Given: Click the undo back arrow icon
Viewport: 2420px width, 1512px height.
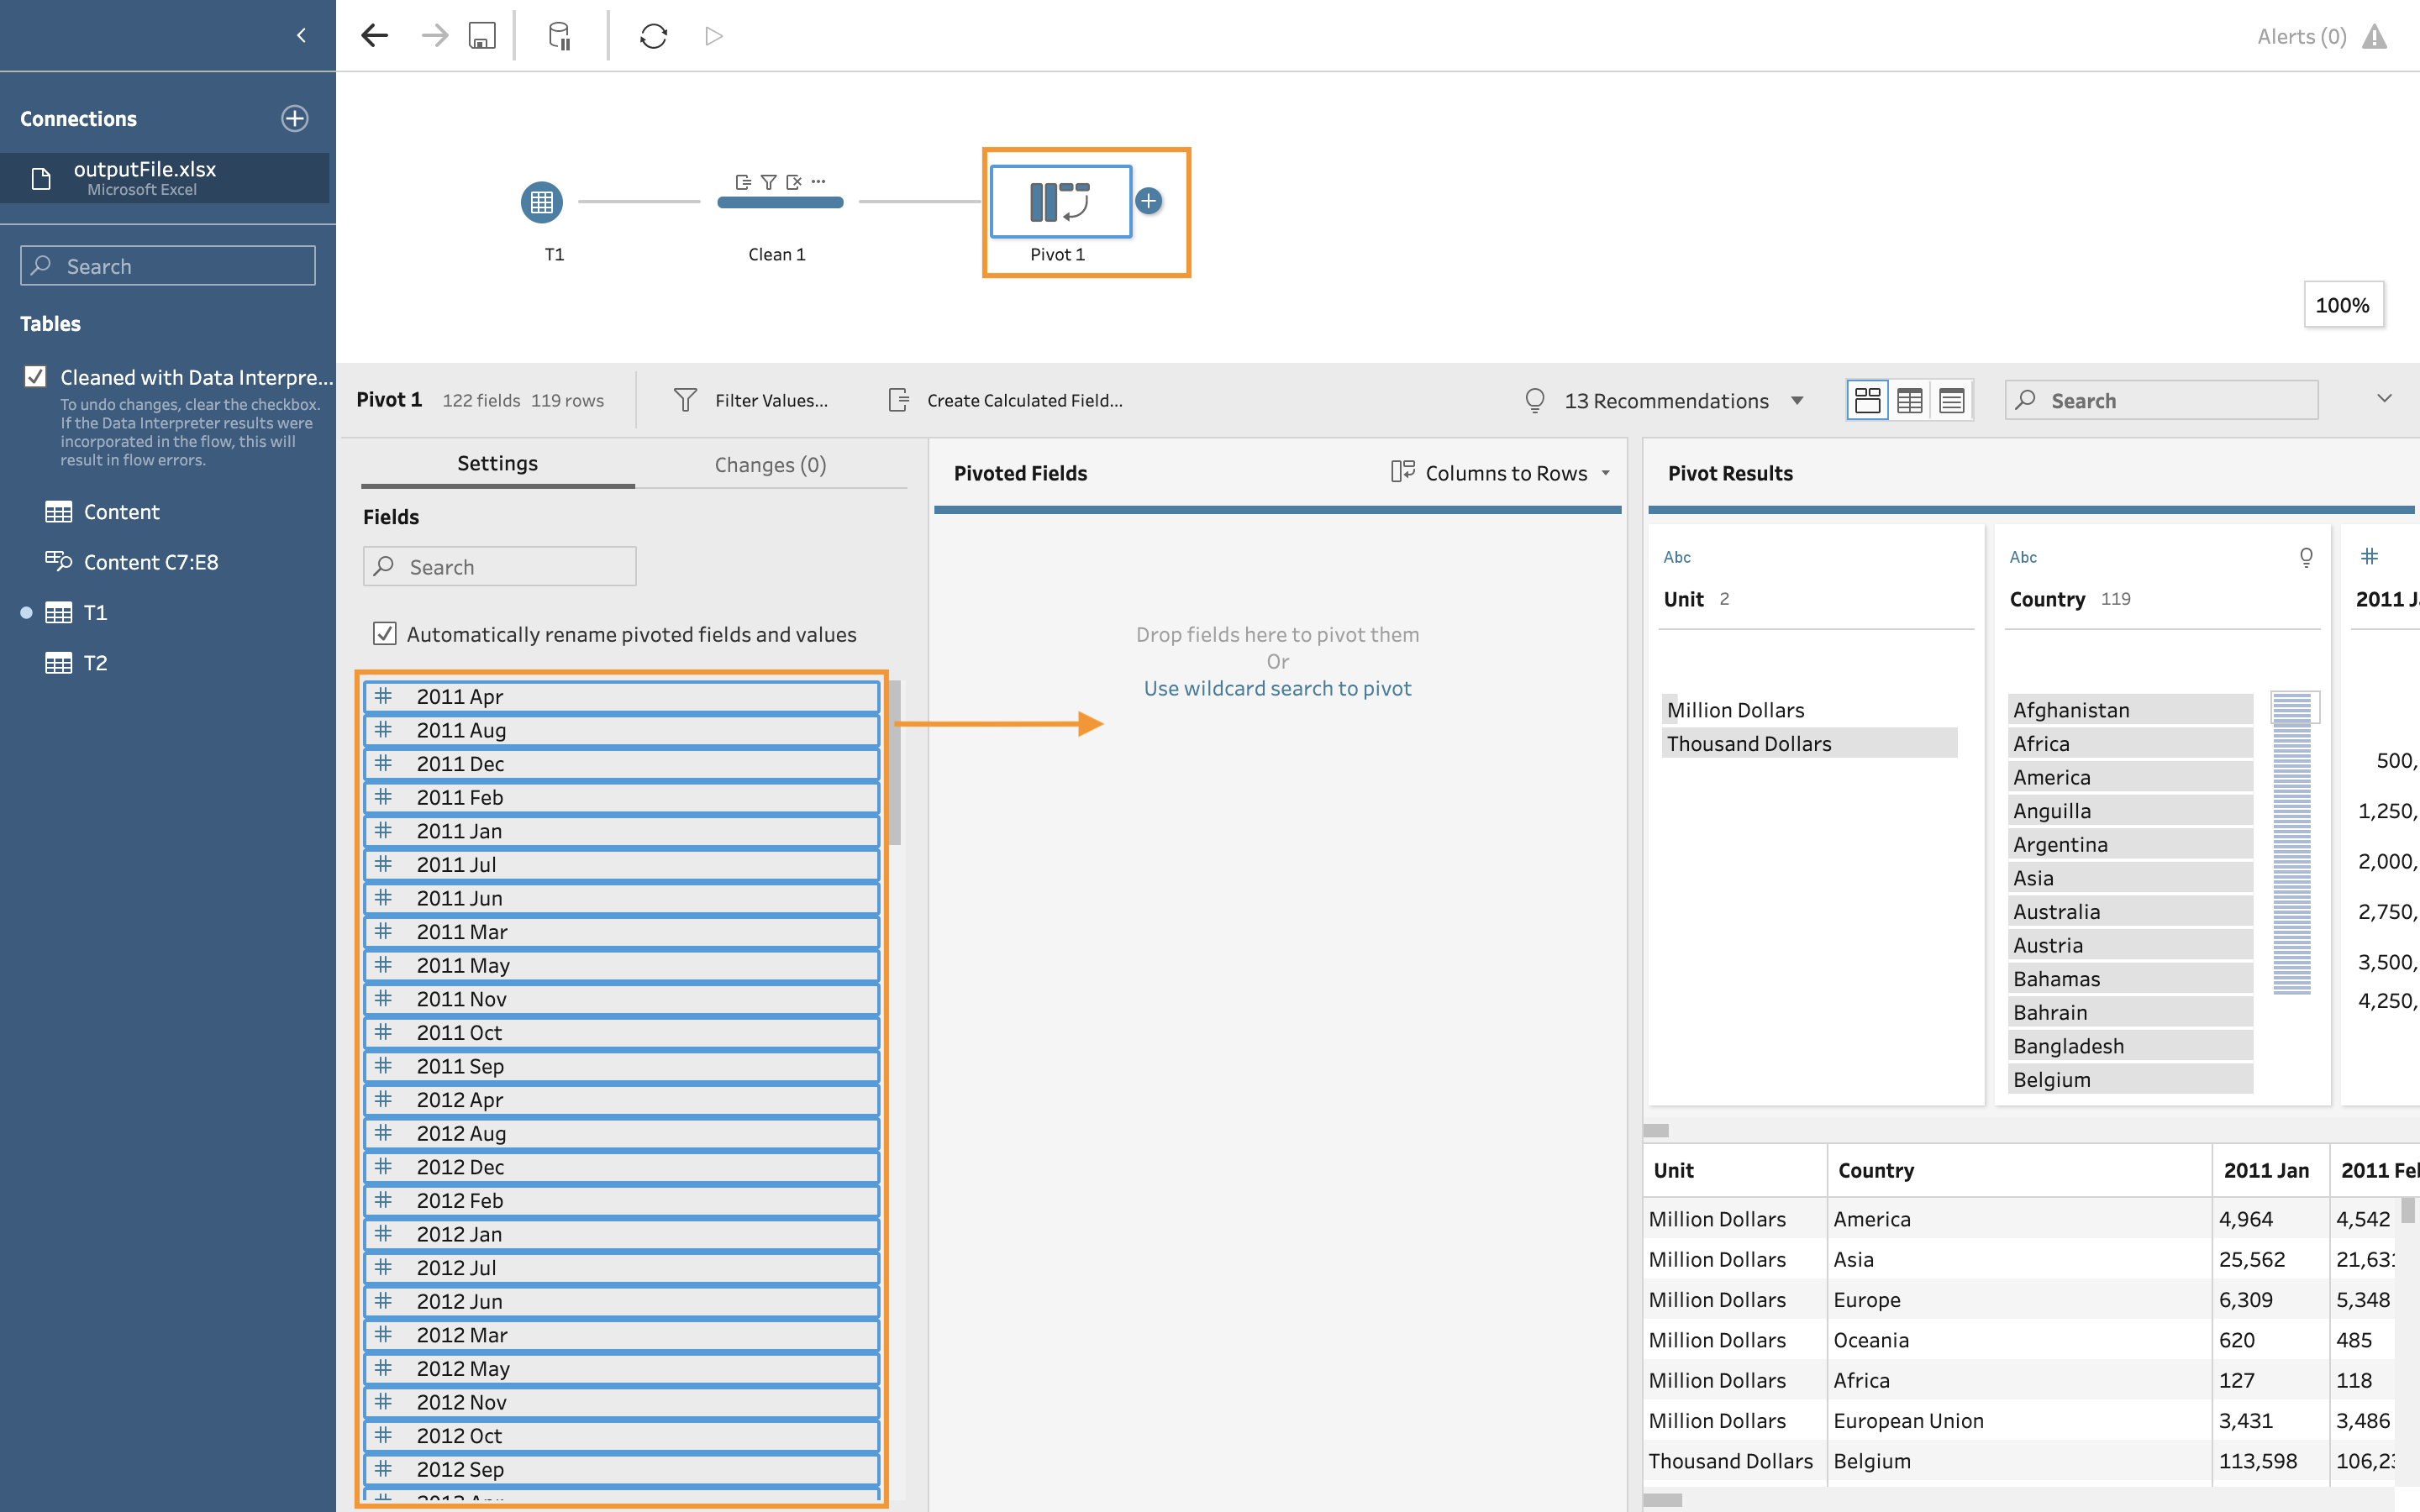Looking at the screenshot, I should [375, 36].
